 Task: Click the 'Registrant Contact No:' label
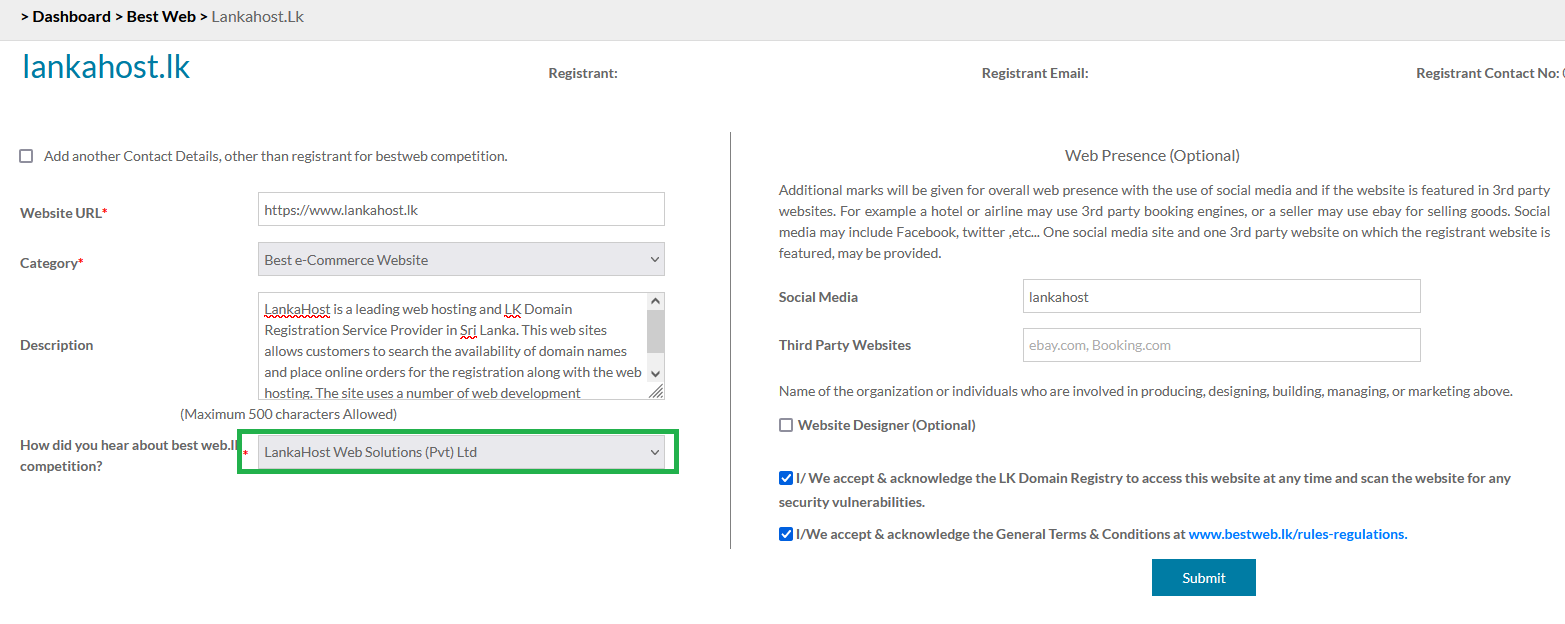pos(1488,73)
